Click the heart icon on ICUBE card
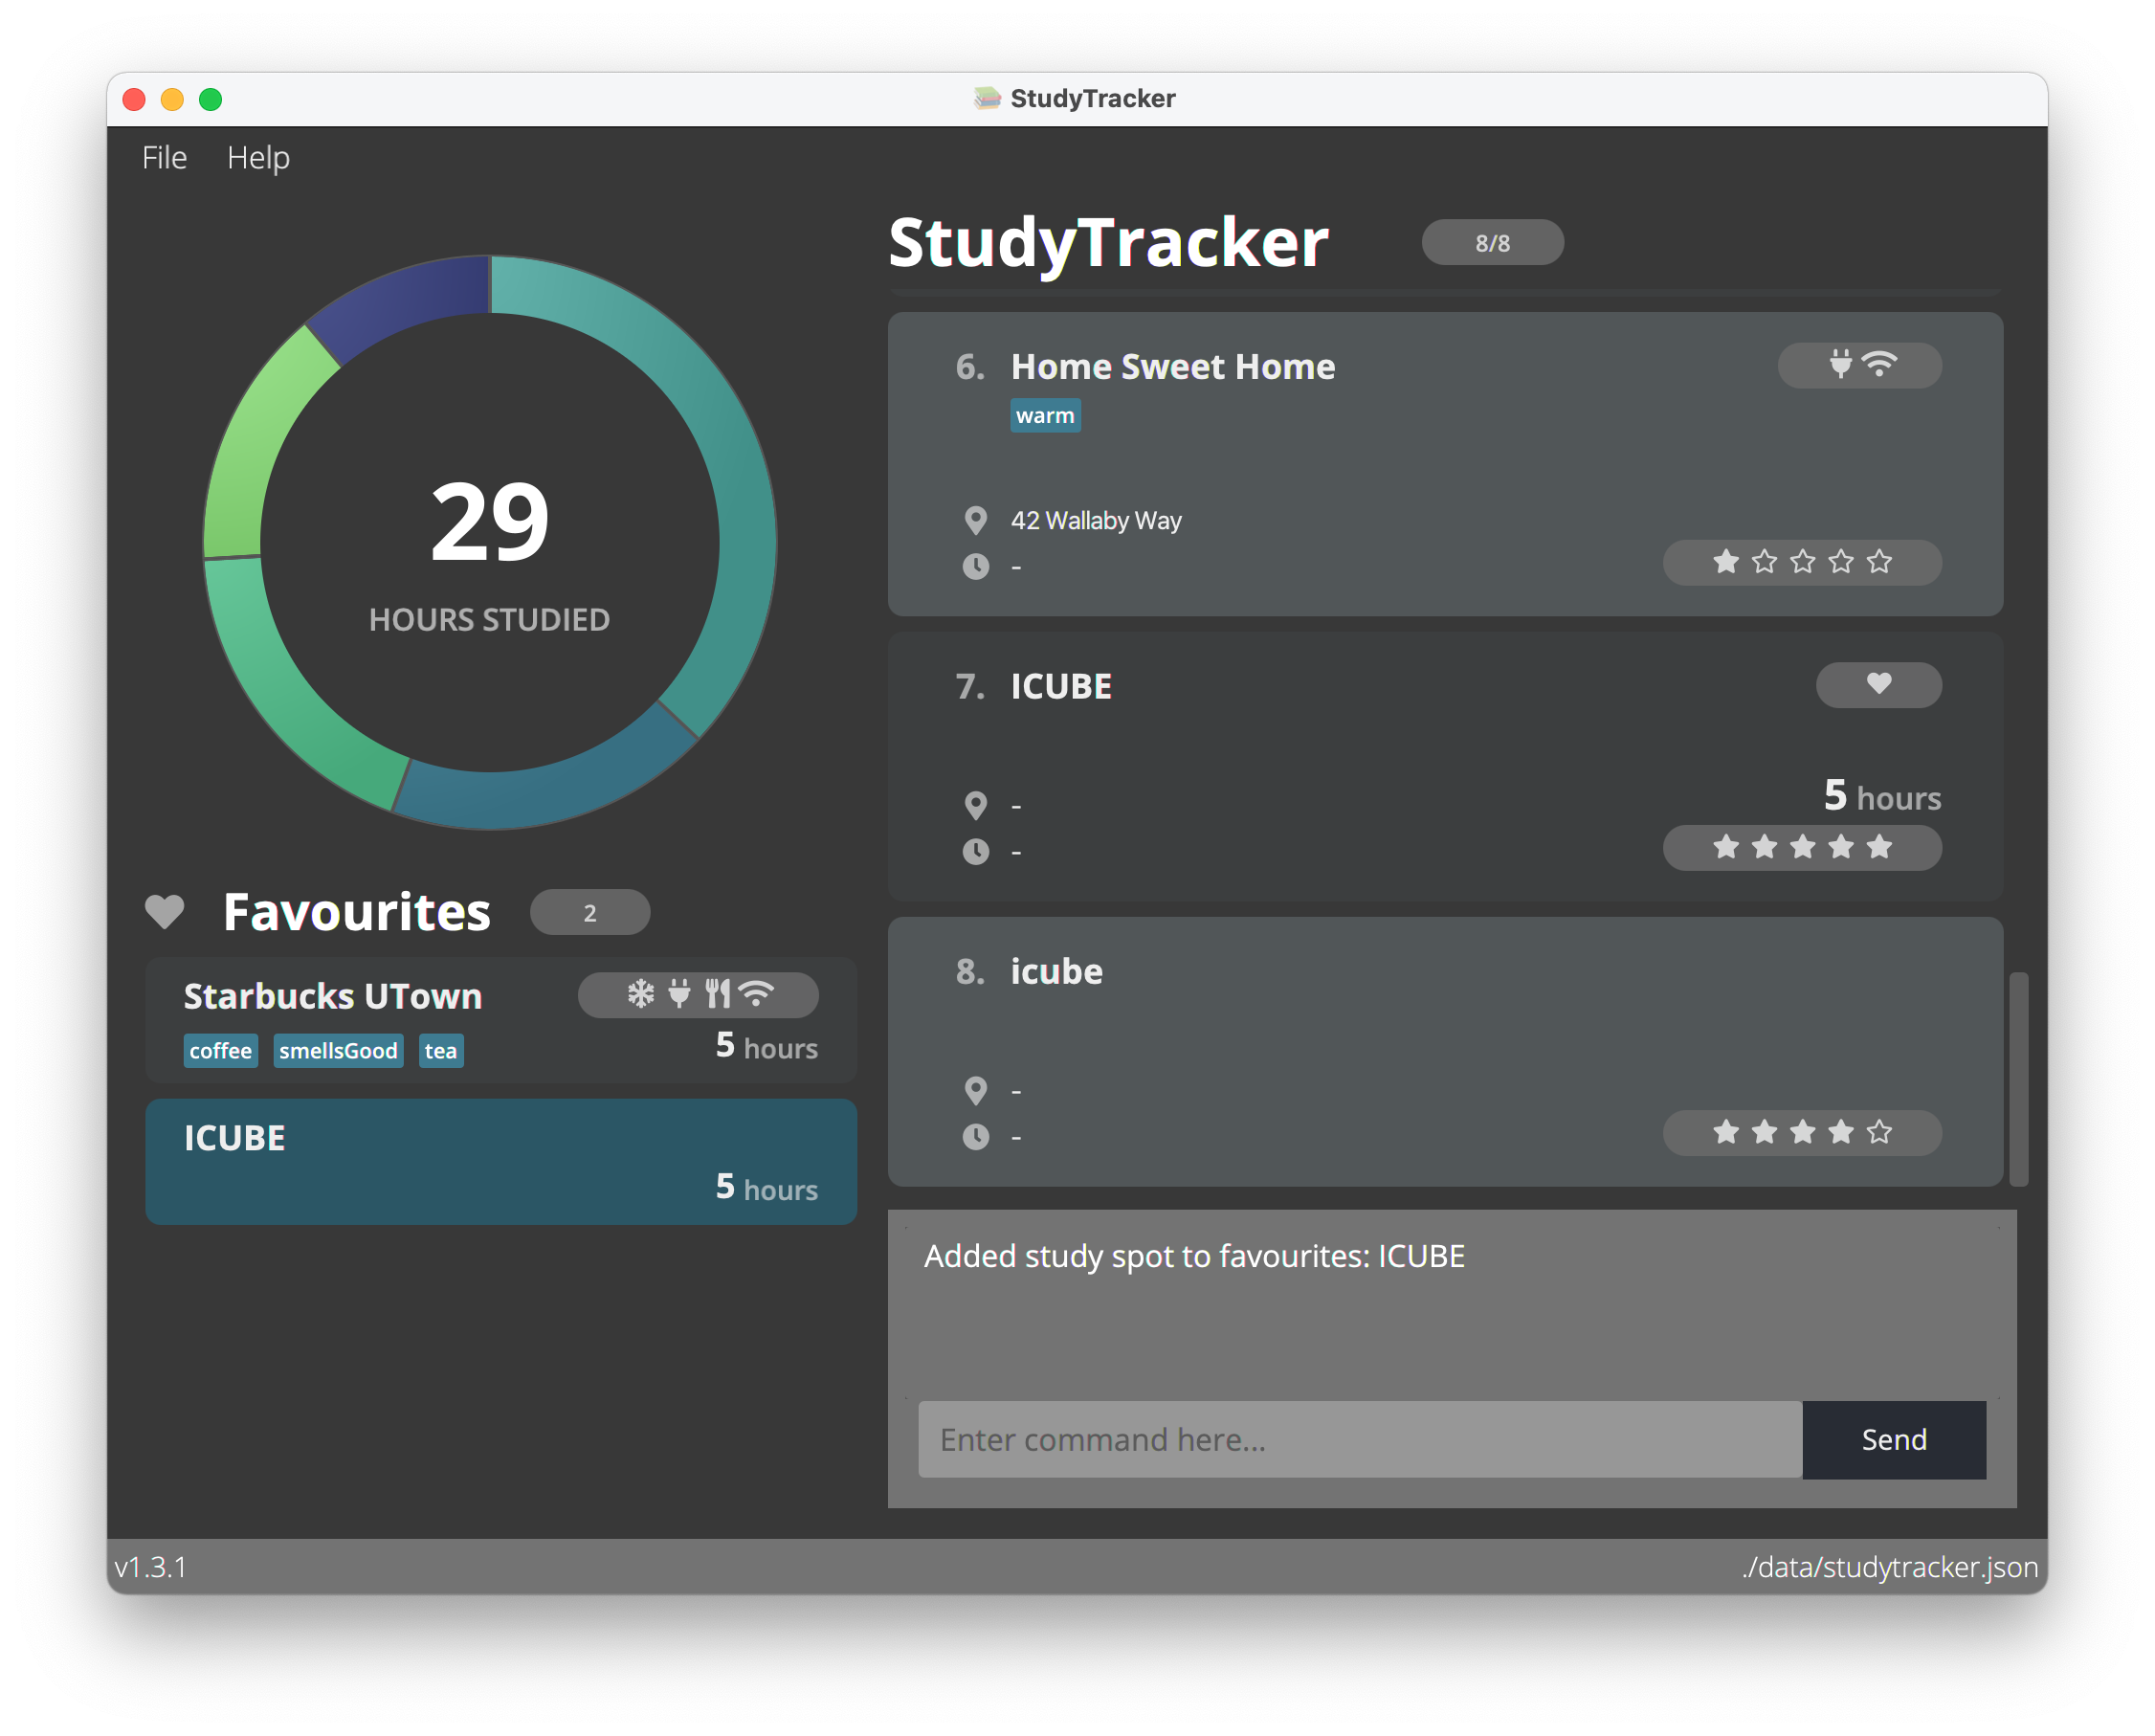 [1879, 683]
